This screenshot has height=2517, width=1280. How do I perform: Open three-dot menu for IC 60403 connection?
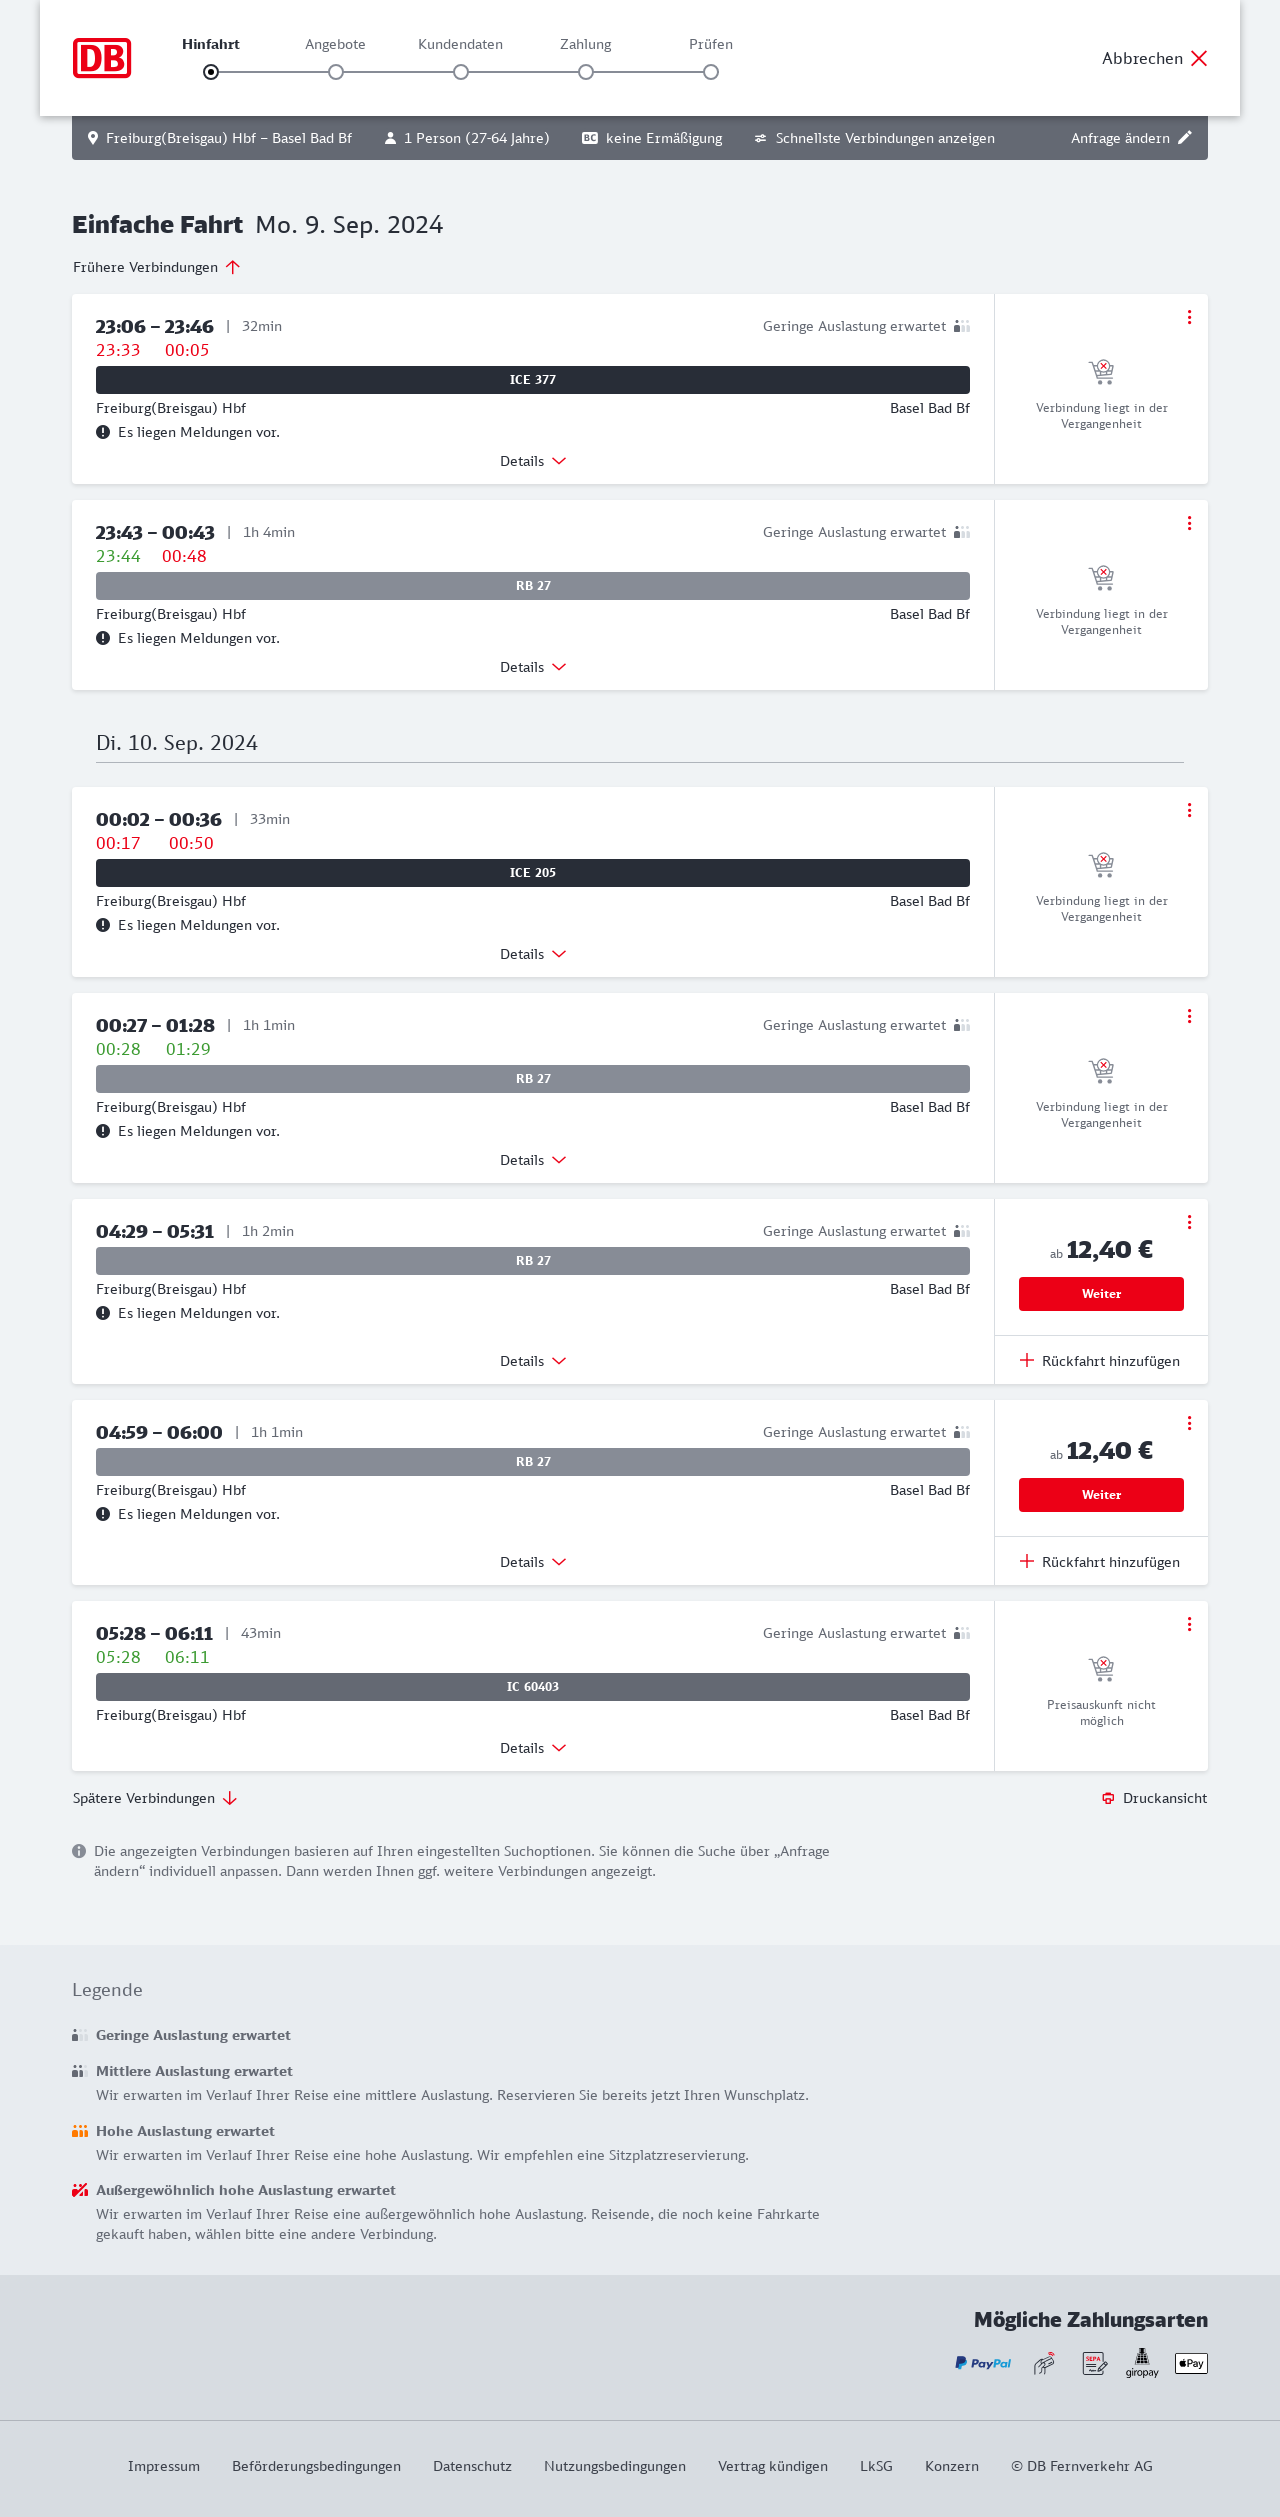point(1189,1624)
